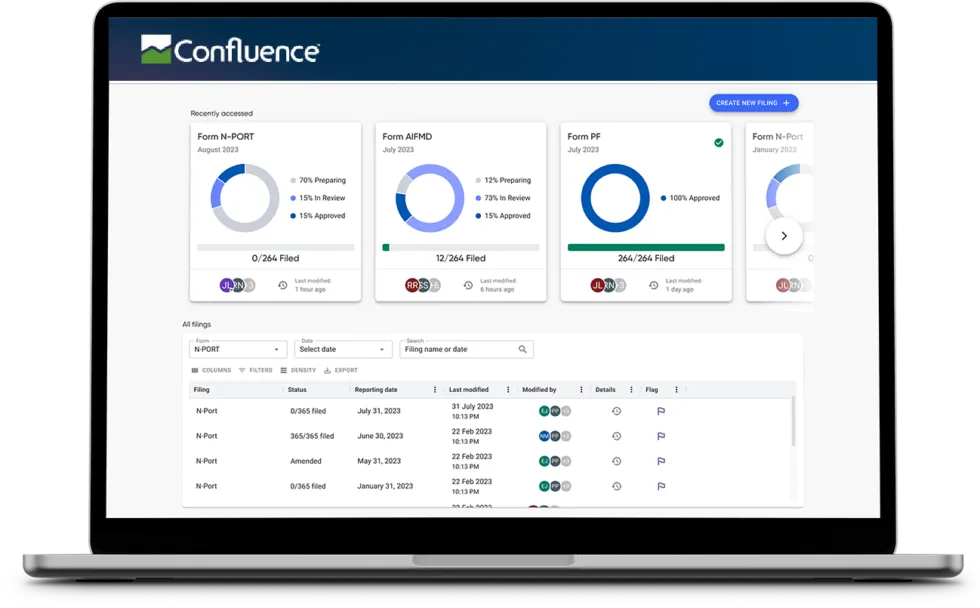The height and width of the screenshot is (608, 980).
Task: View details history for the June 30, 2023 row
Action: 616,436
